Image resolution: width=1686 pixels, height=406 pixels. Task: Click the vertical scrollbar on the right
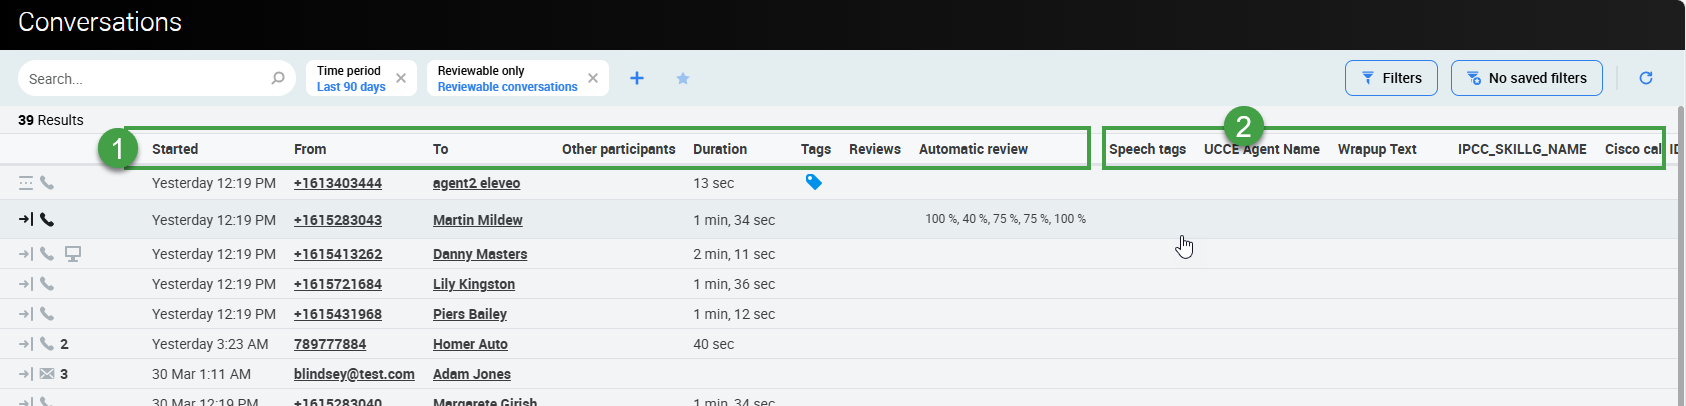click(1680, 250)
